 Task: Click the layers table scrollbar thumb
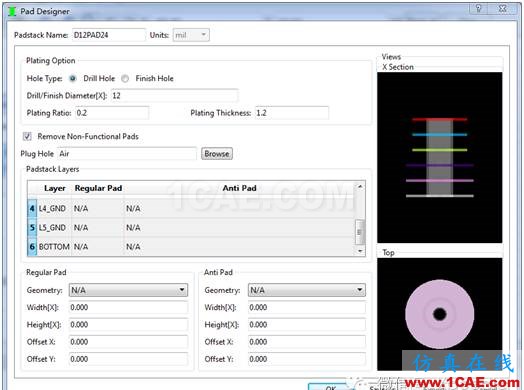coord(360,232)
